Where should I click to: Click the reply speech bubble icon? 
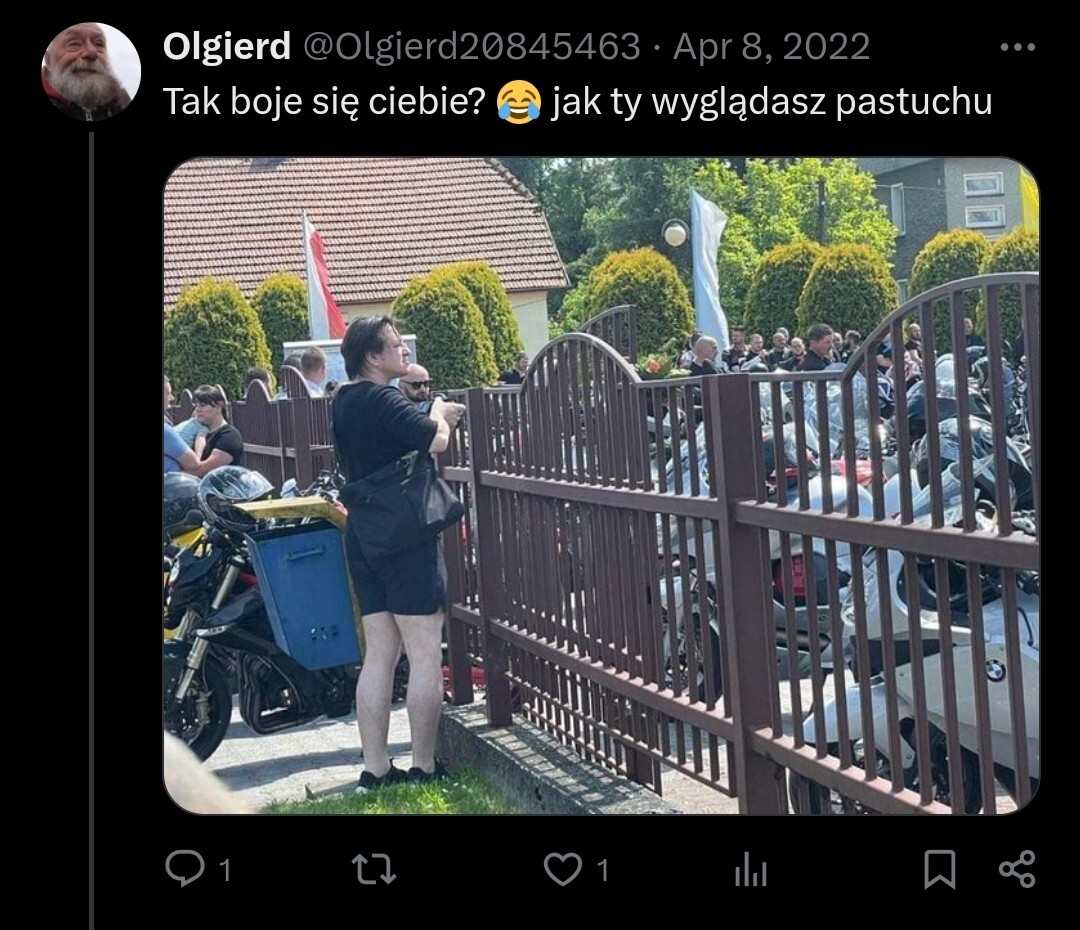point(185,868)
